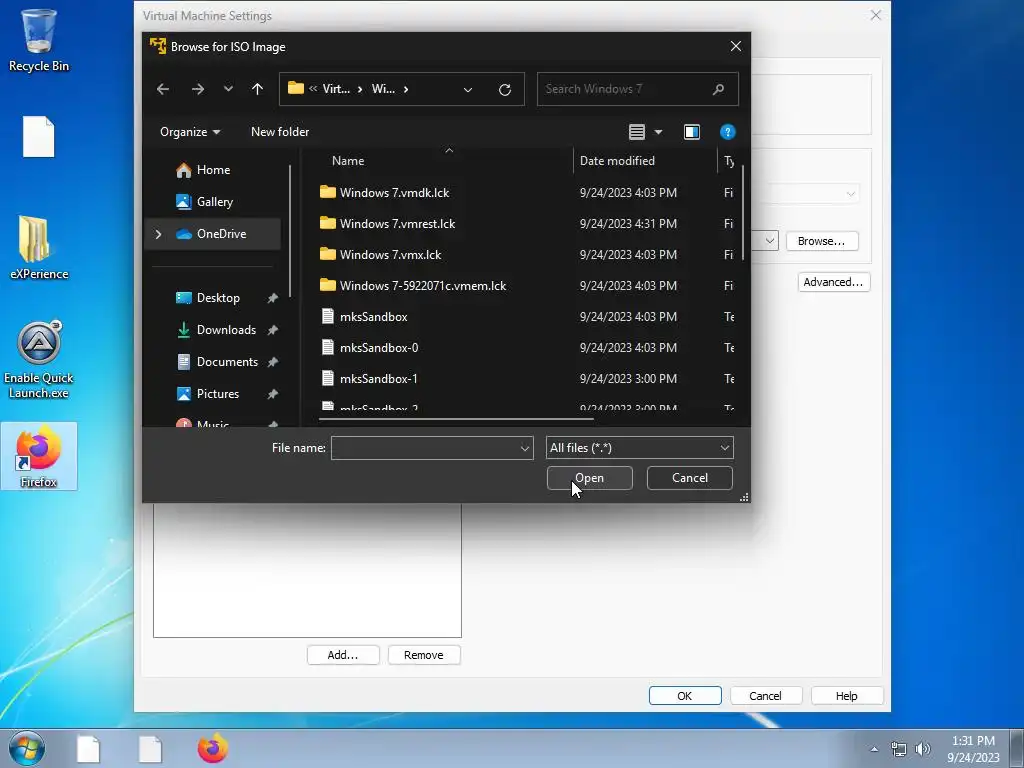
Task: Click the file list vertical scrollbar
Action: pyautogui.click(x=743, y=212)
